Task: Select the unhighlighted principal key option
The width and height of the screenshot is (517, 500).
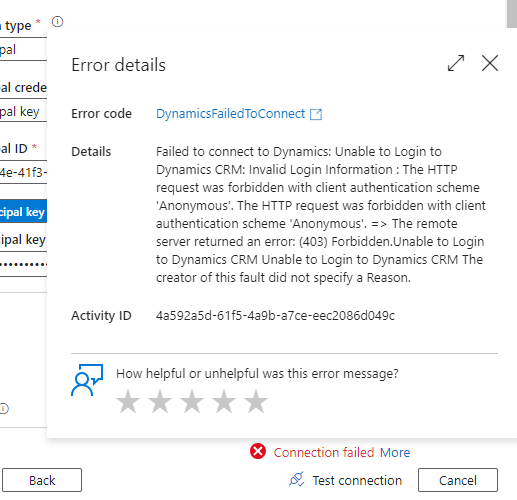Action: 23,240
